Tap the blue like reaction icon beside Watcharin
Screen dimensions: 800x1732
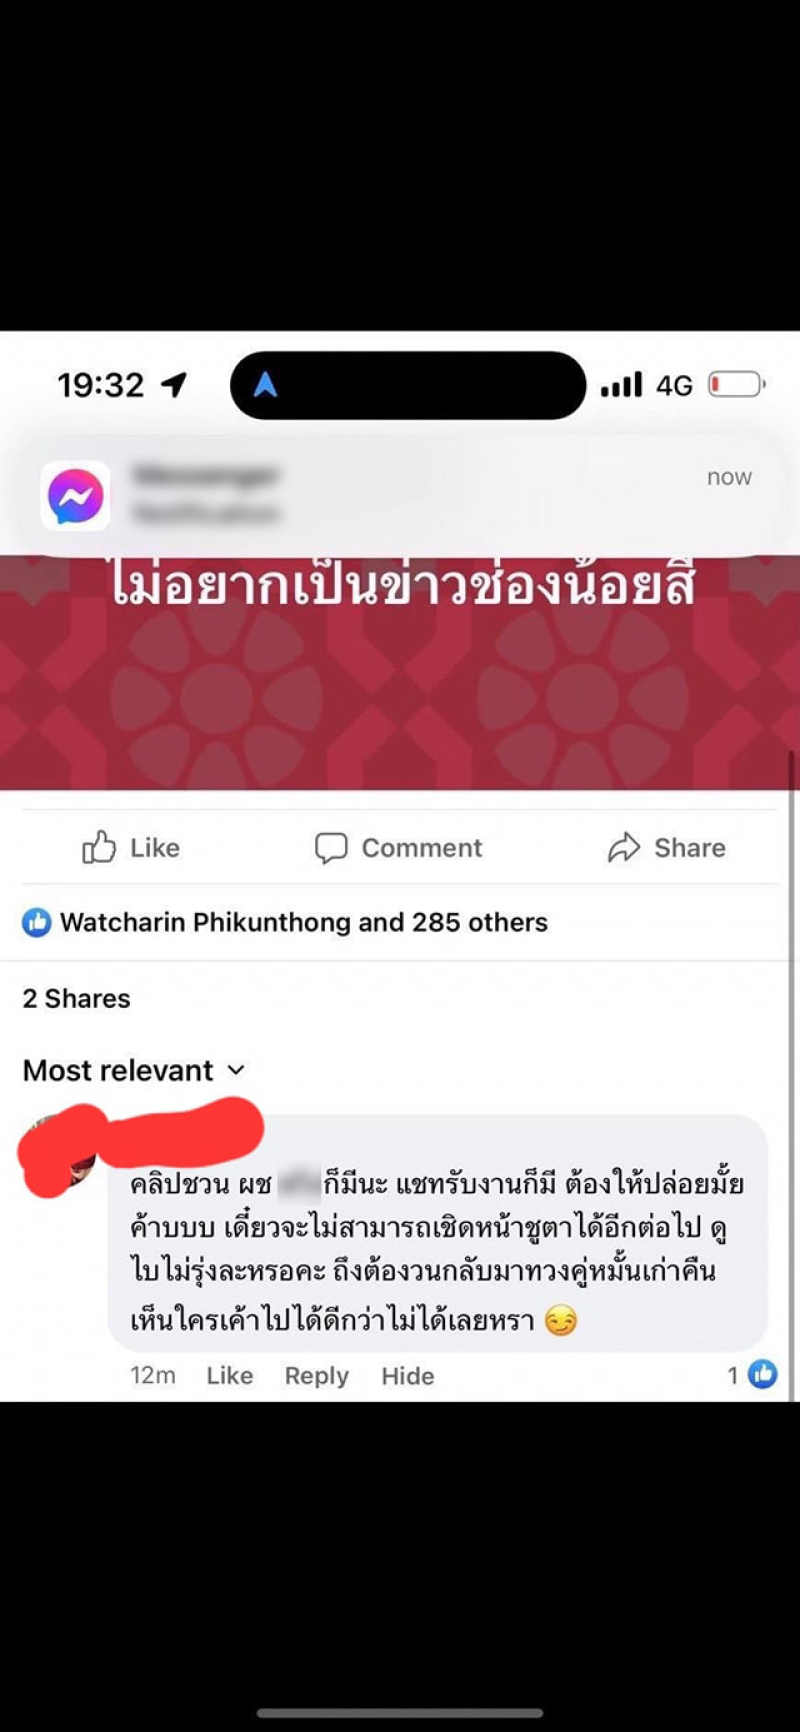pos(37,922)
